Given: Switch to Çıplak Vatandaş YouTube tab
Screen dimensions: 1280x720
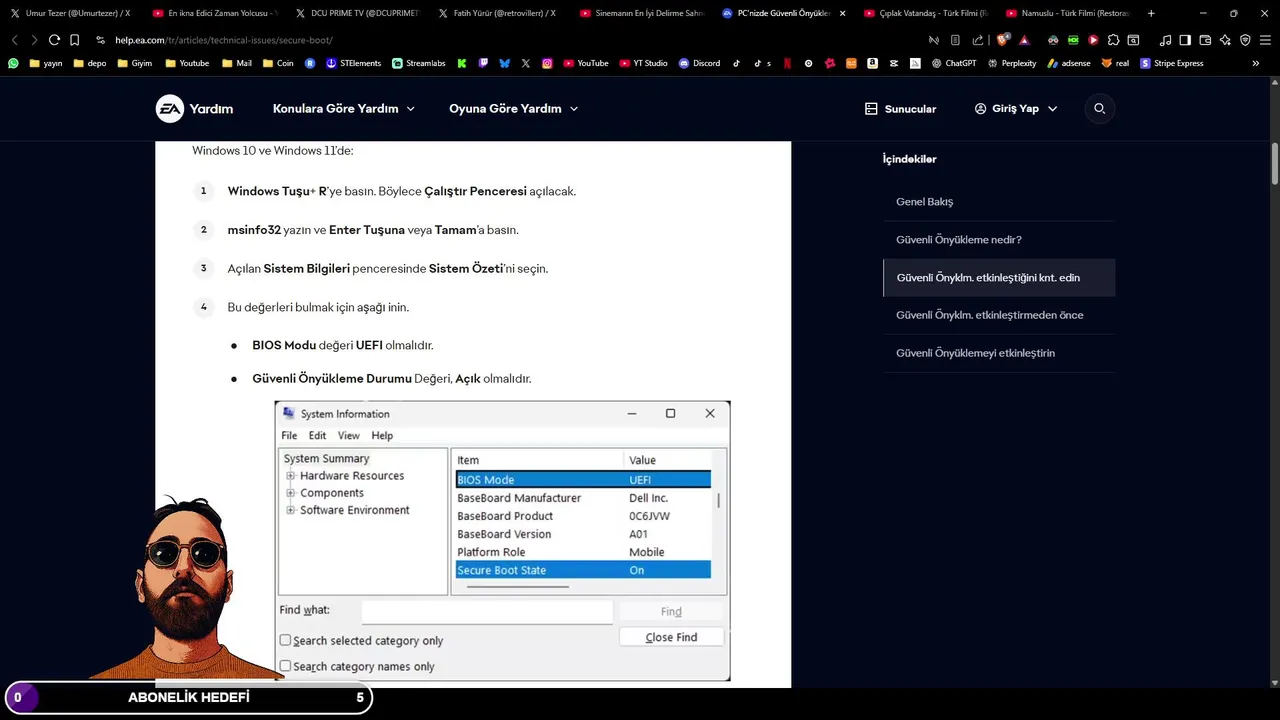Looking at the screenshot, I should coord(927,13).
